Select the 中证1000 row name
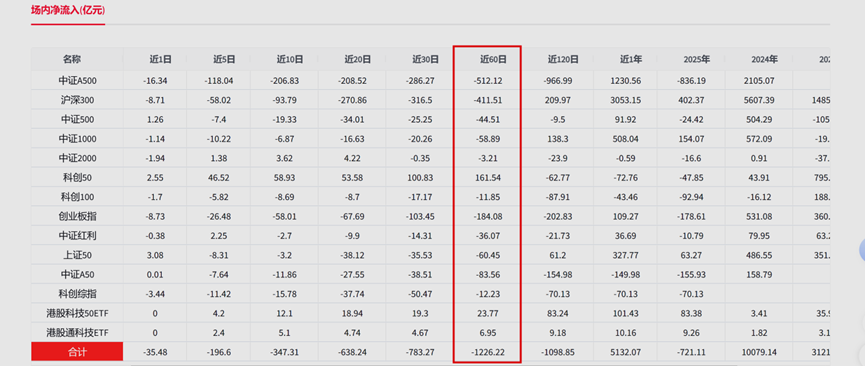The width and height of the screenshot is (865, 366). pos(77,139)
